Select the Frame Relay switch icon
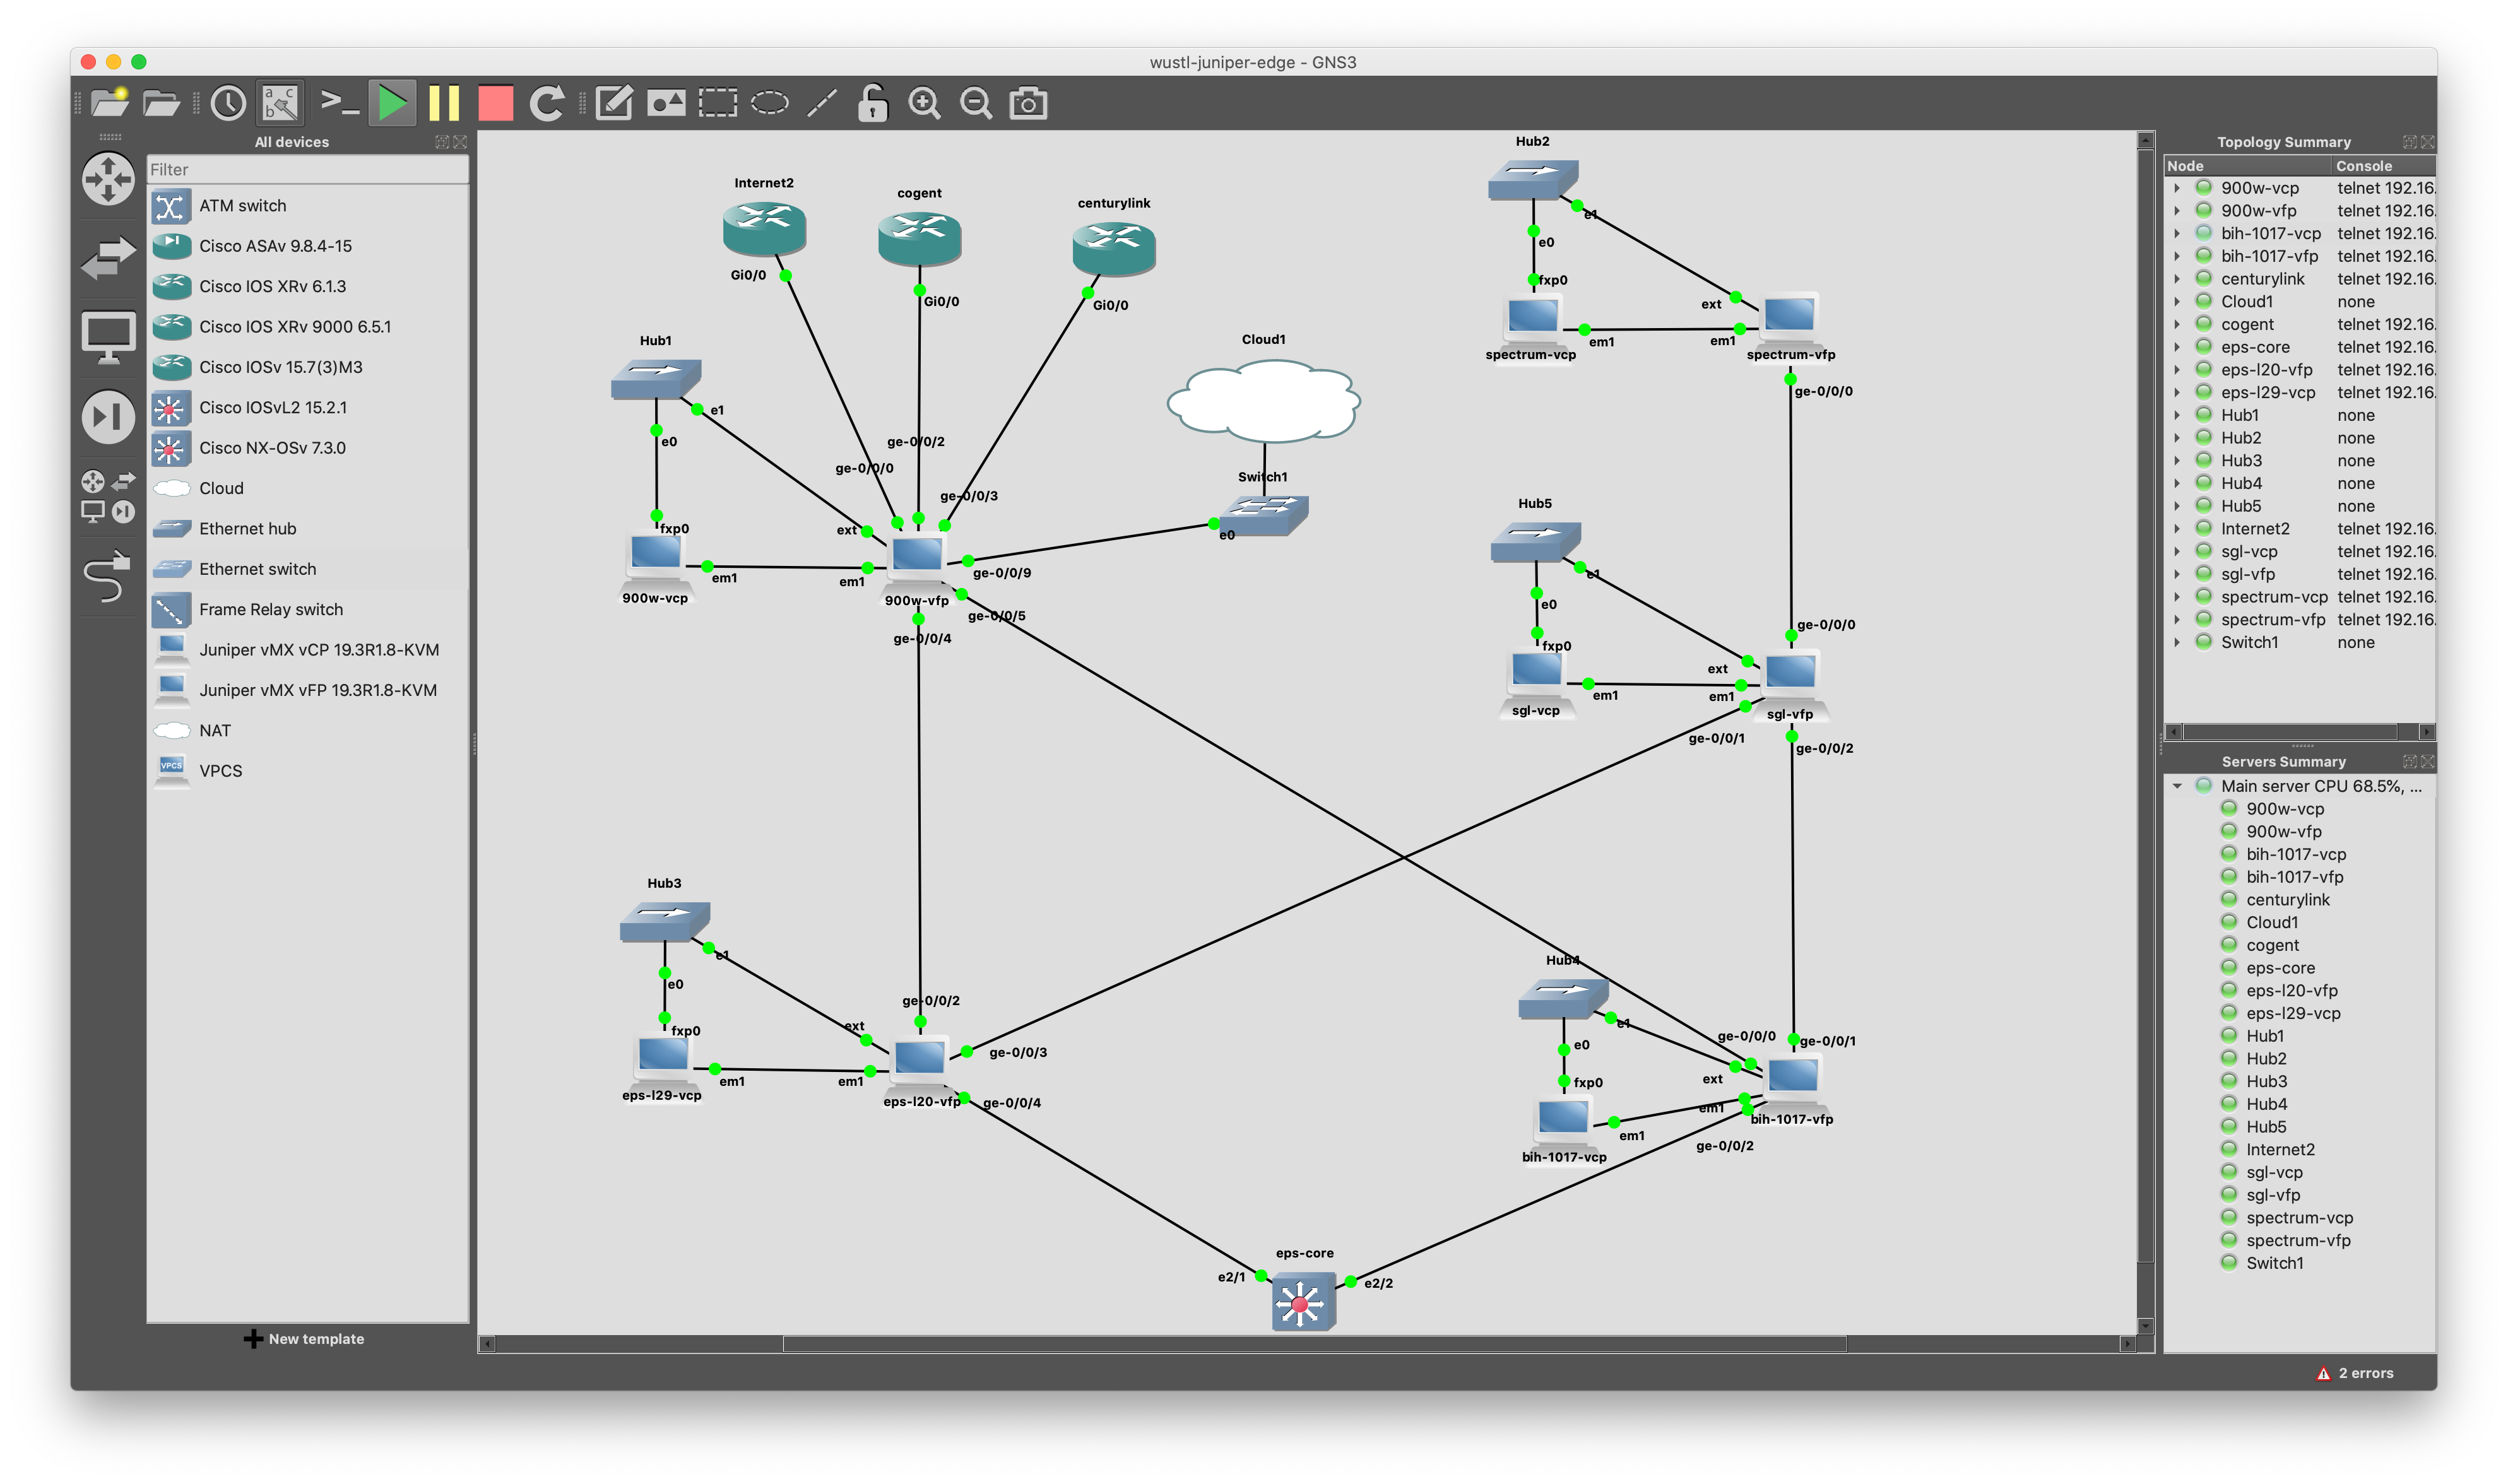The image size is (2508, 1484). (x=170, y=608)
